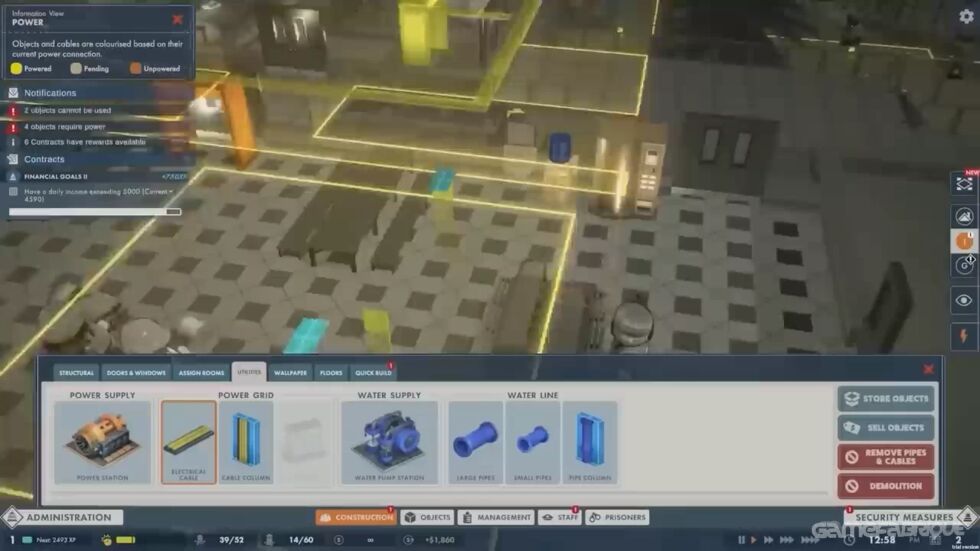Select the Power Station build item
This screenshot has width=980, height=551.
coord(102,442)
